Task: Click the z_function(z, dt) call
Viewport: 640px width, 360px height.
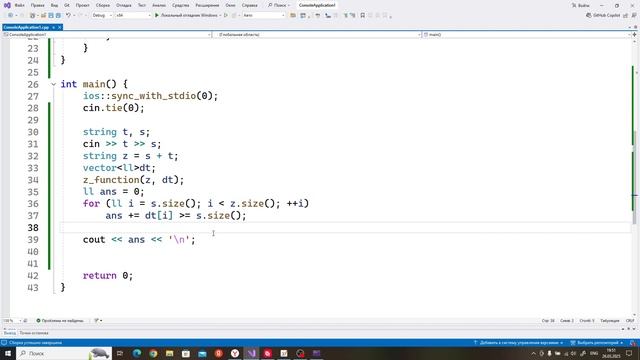Action: [133, 180]
